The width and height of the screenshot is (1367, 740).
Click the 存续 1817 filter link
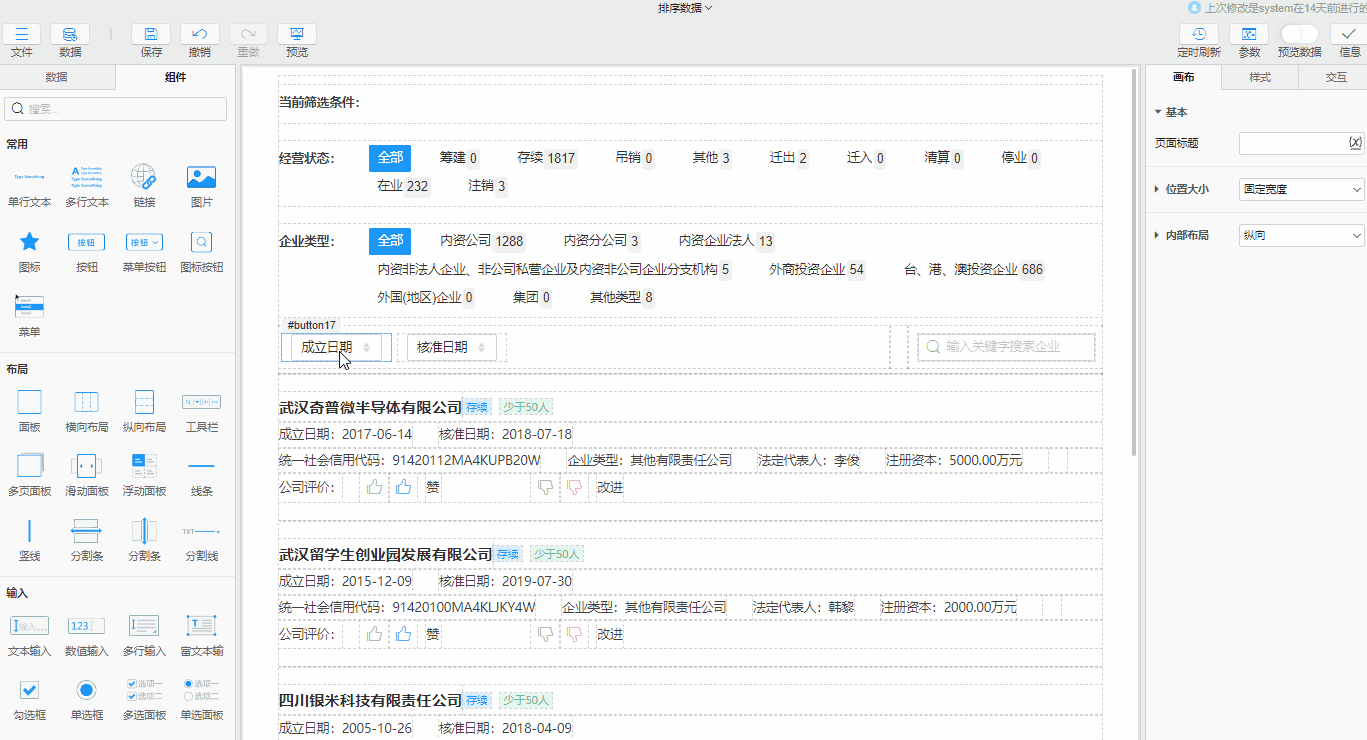pyautogui.click(x=547, y=158)
